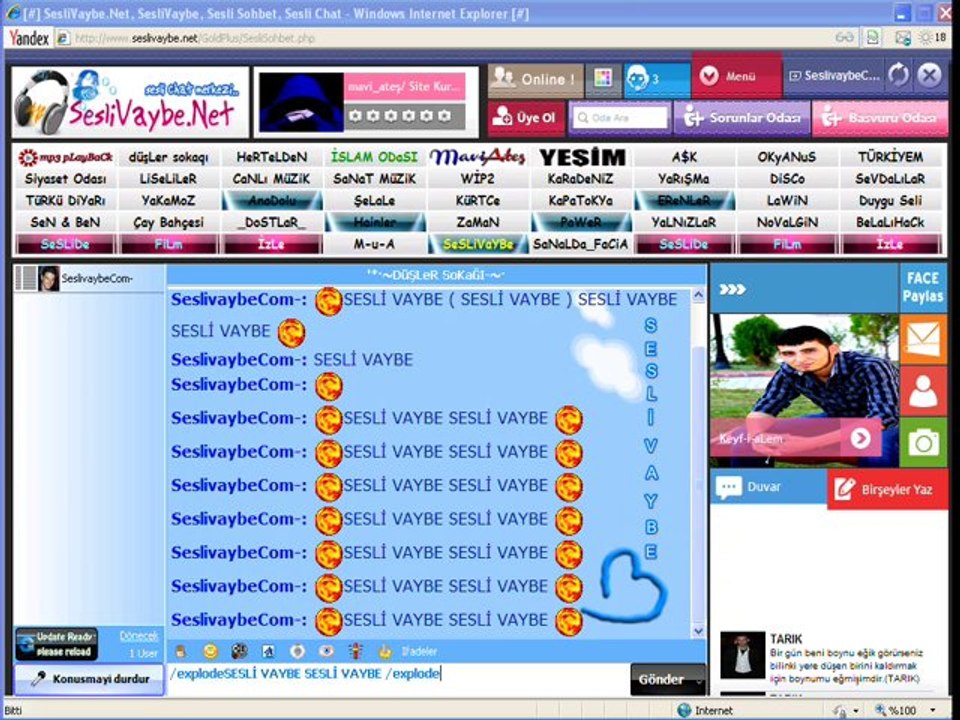Select the KaPaToKYa room
Screen dimensions: 960x720
(582, 201)
